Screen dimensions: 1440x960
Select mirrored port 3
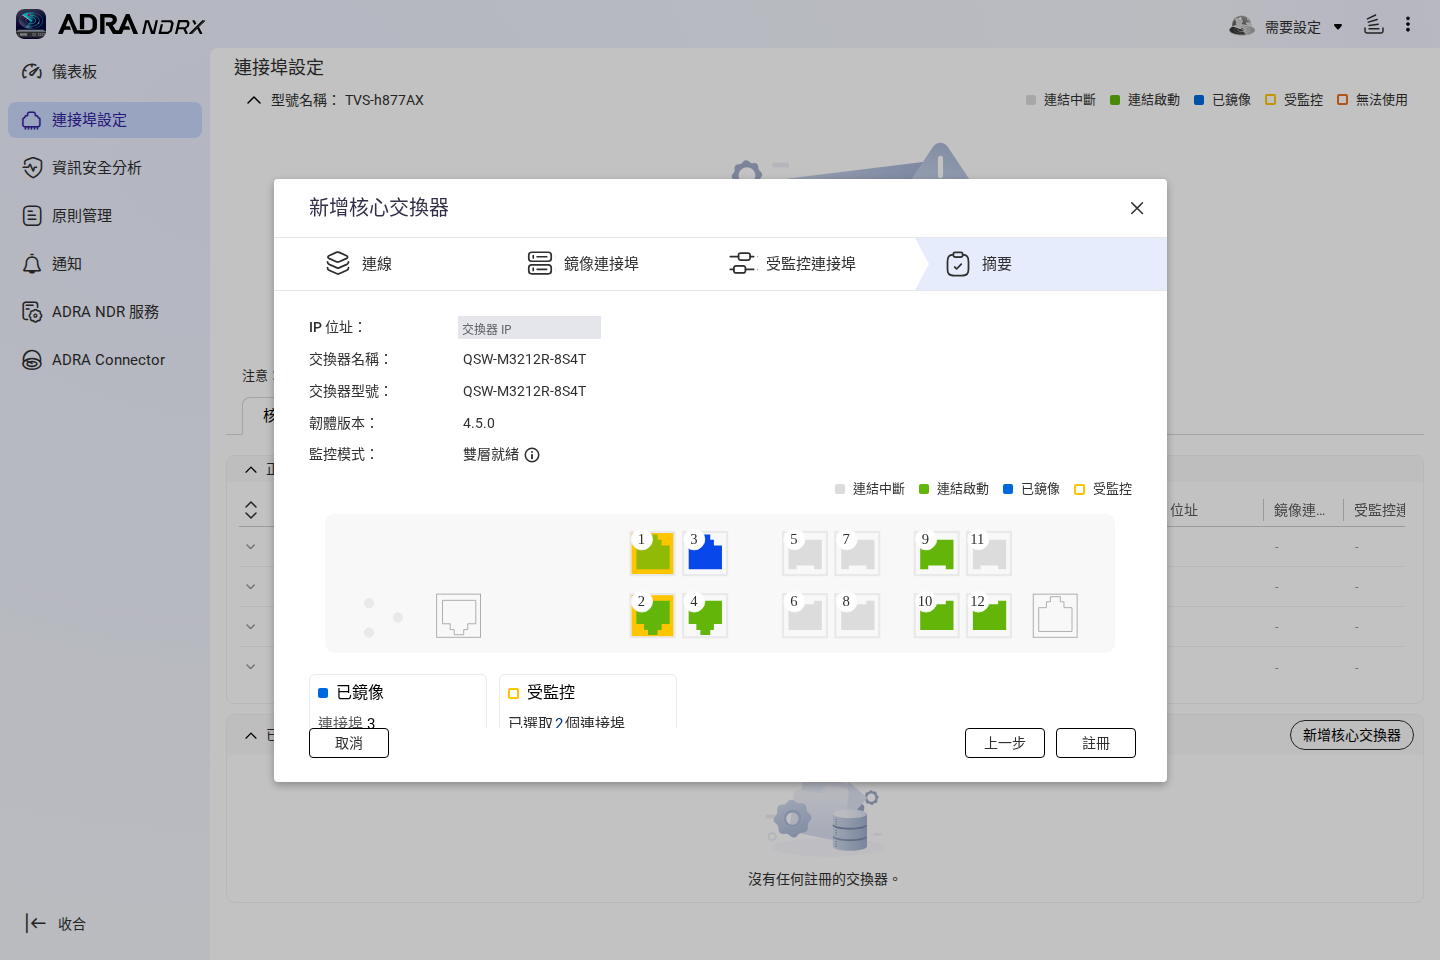[705, 553]
